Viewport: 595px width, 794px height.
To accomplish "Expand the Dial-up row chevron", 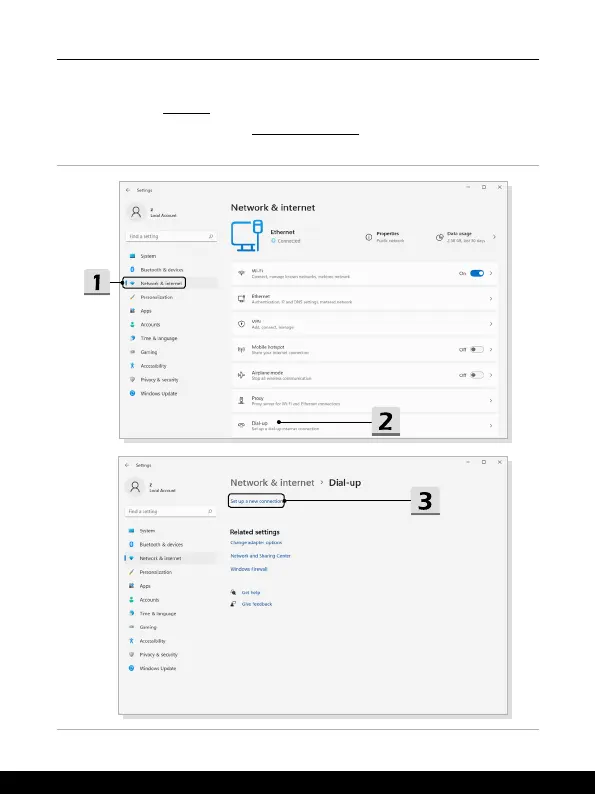I will [491, 425].
